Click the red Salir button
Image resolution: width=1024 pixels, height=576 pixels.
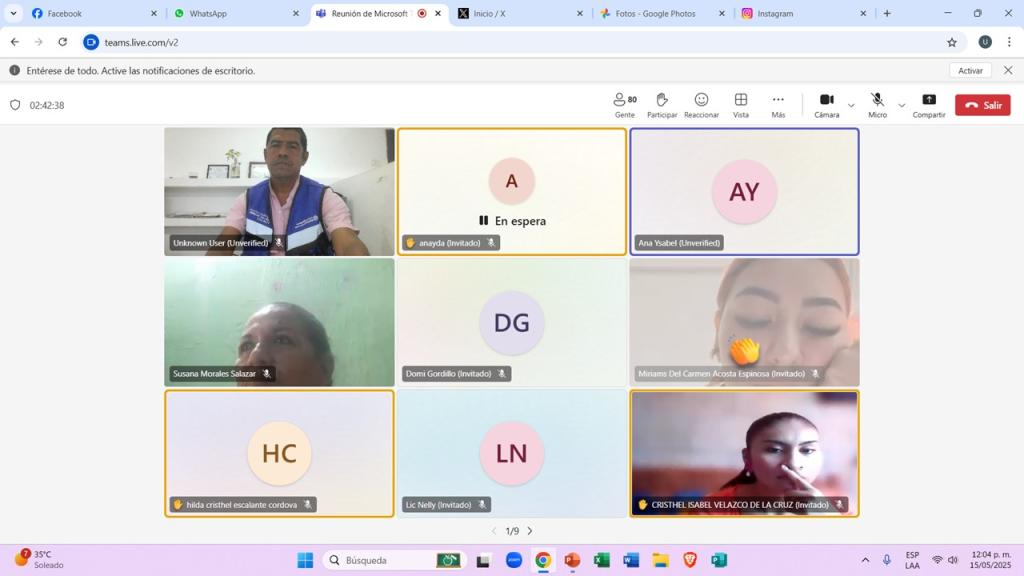tap(982, 105)
